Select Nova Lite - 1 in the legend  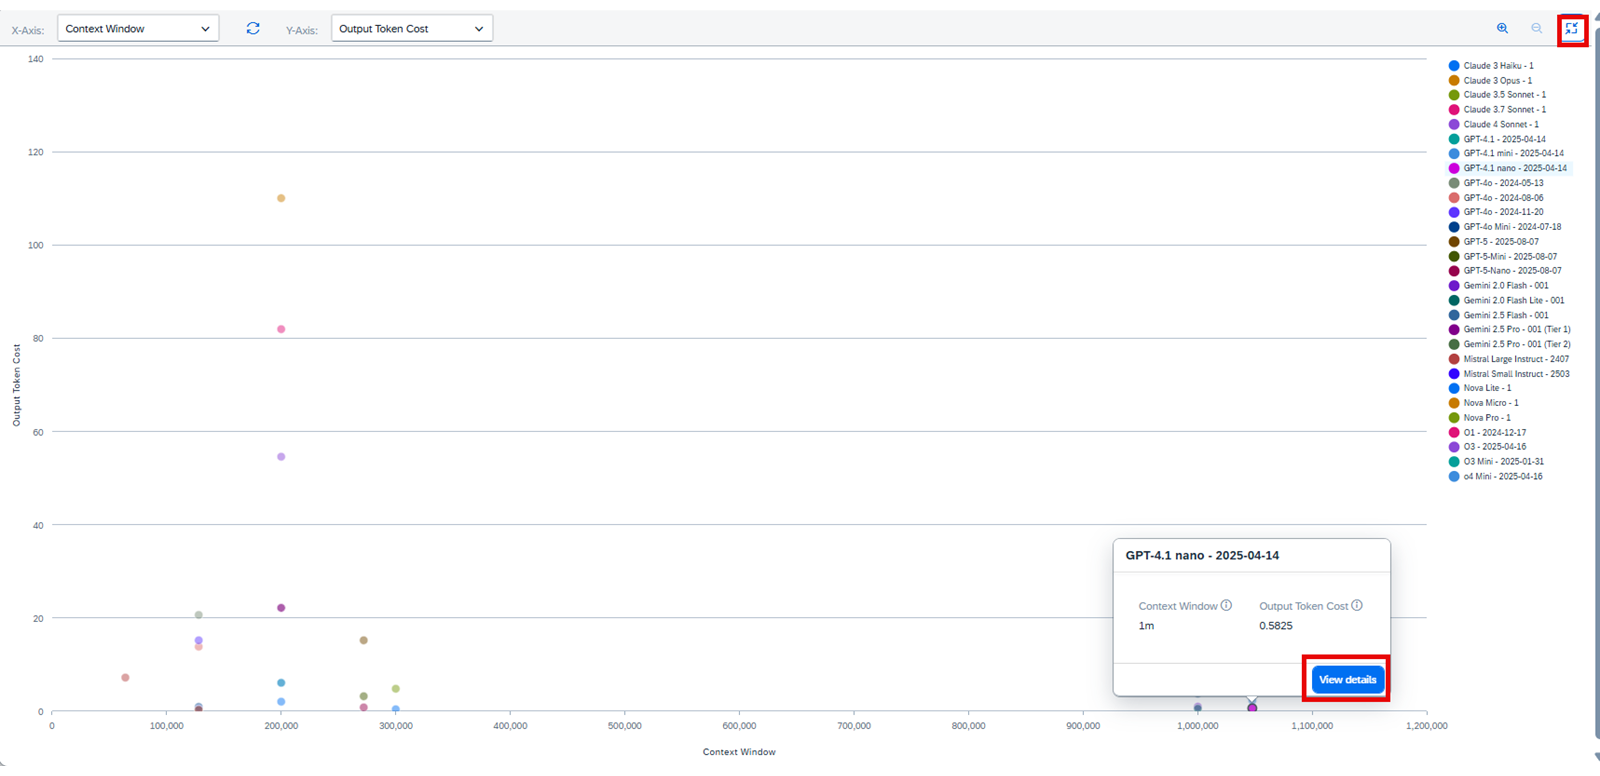pos(1481,388)
